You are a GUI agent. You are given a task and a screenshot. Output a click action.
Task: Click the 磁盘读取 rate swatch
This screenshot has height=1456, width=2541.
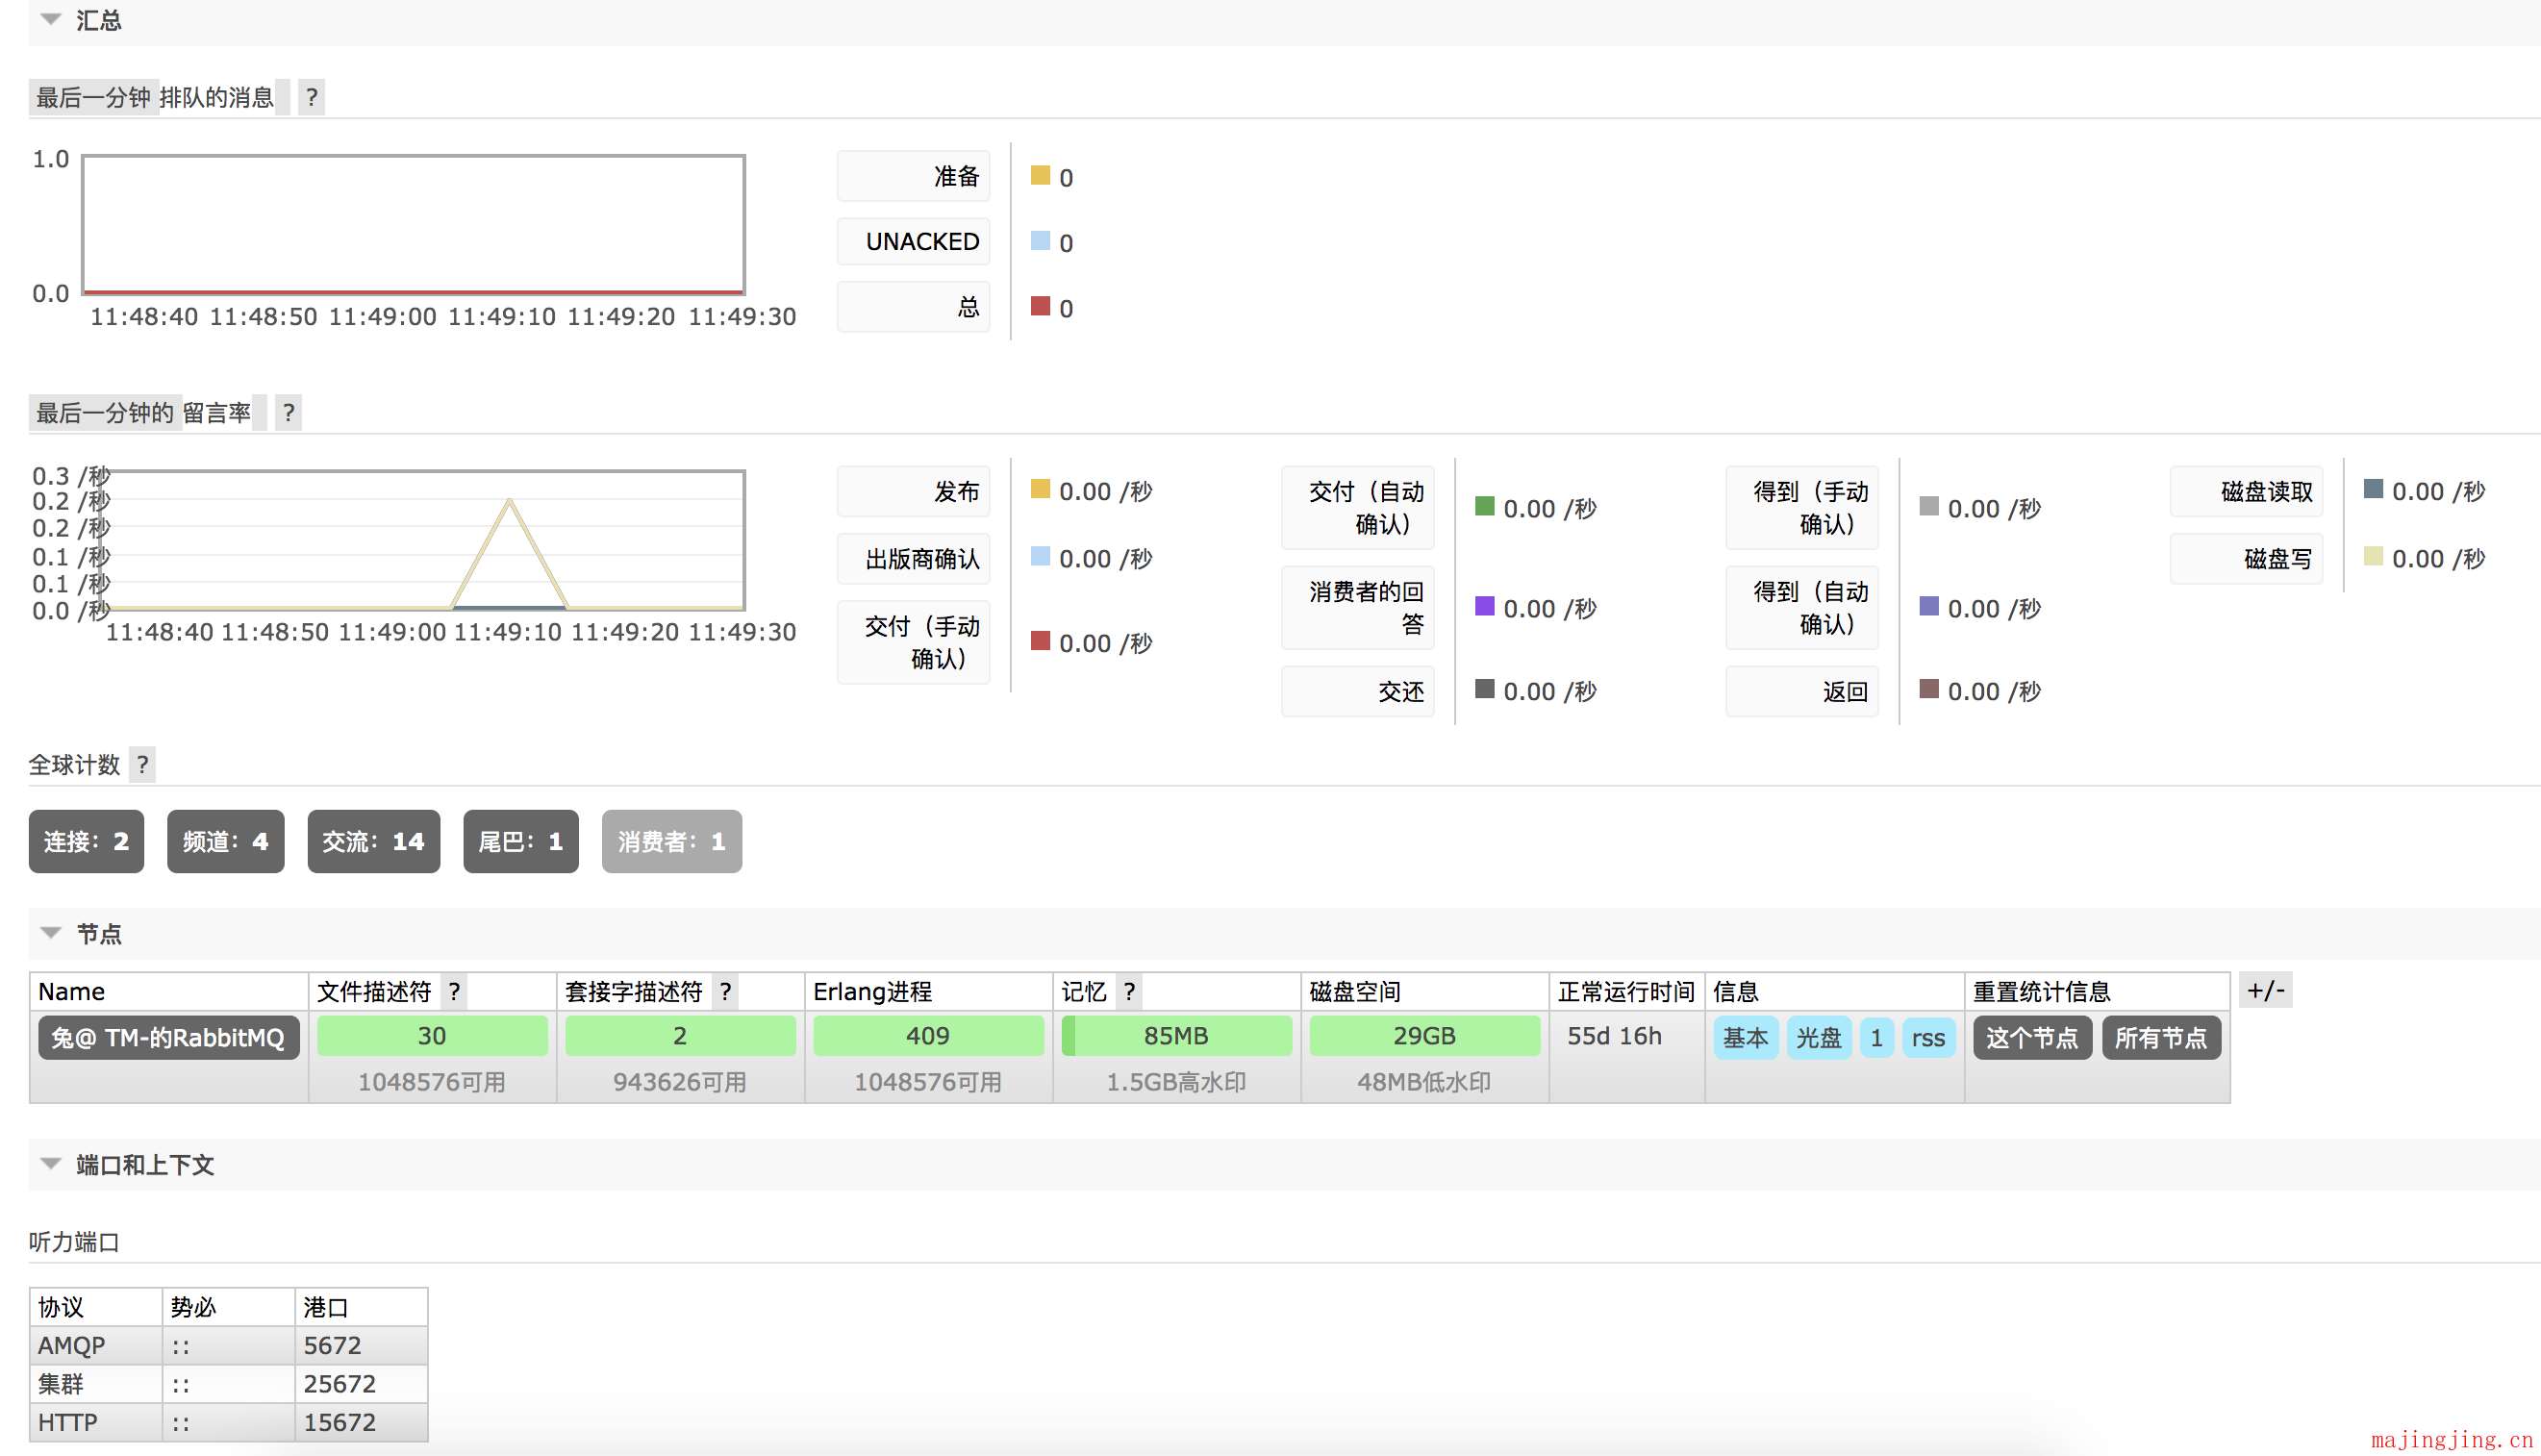pyautogui.click(x=2373, y=489)
